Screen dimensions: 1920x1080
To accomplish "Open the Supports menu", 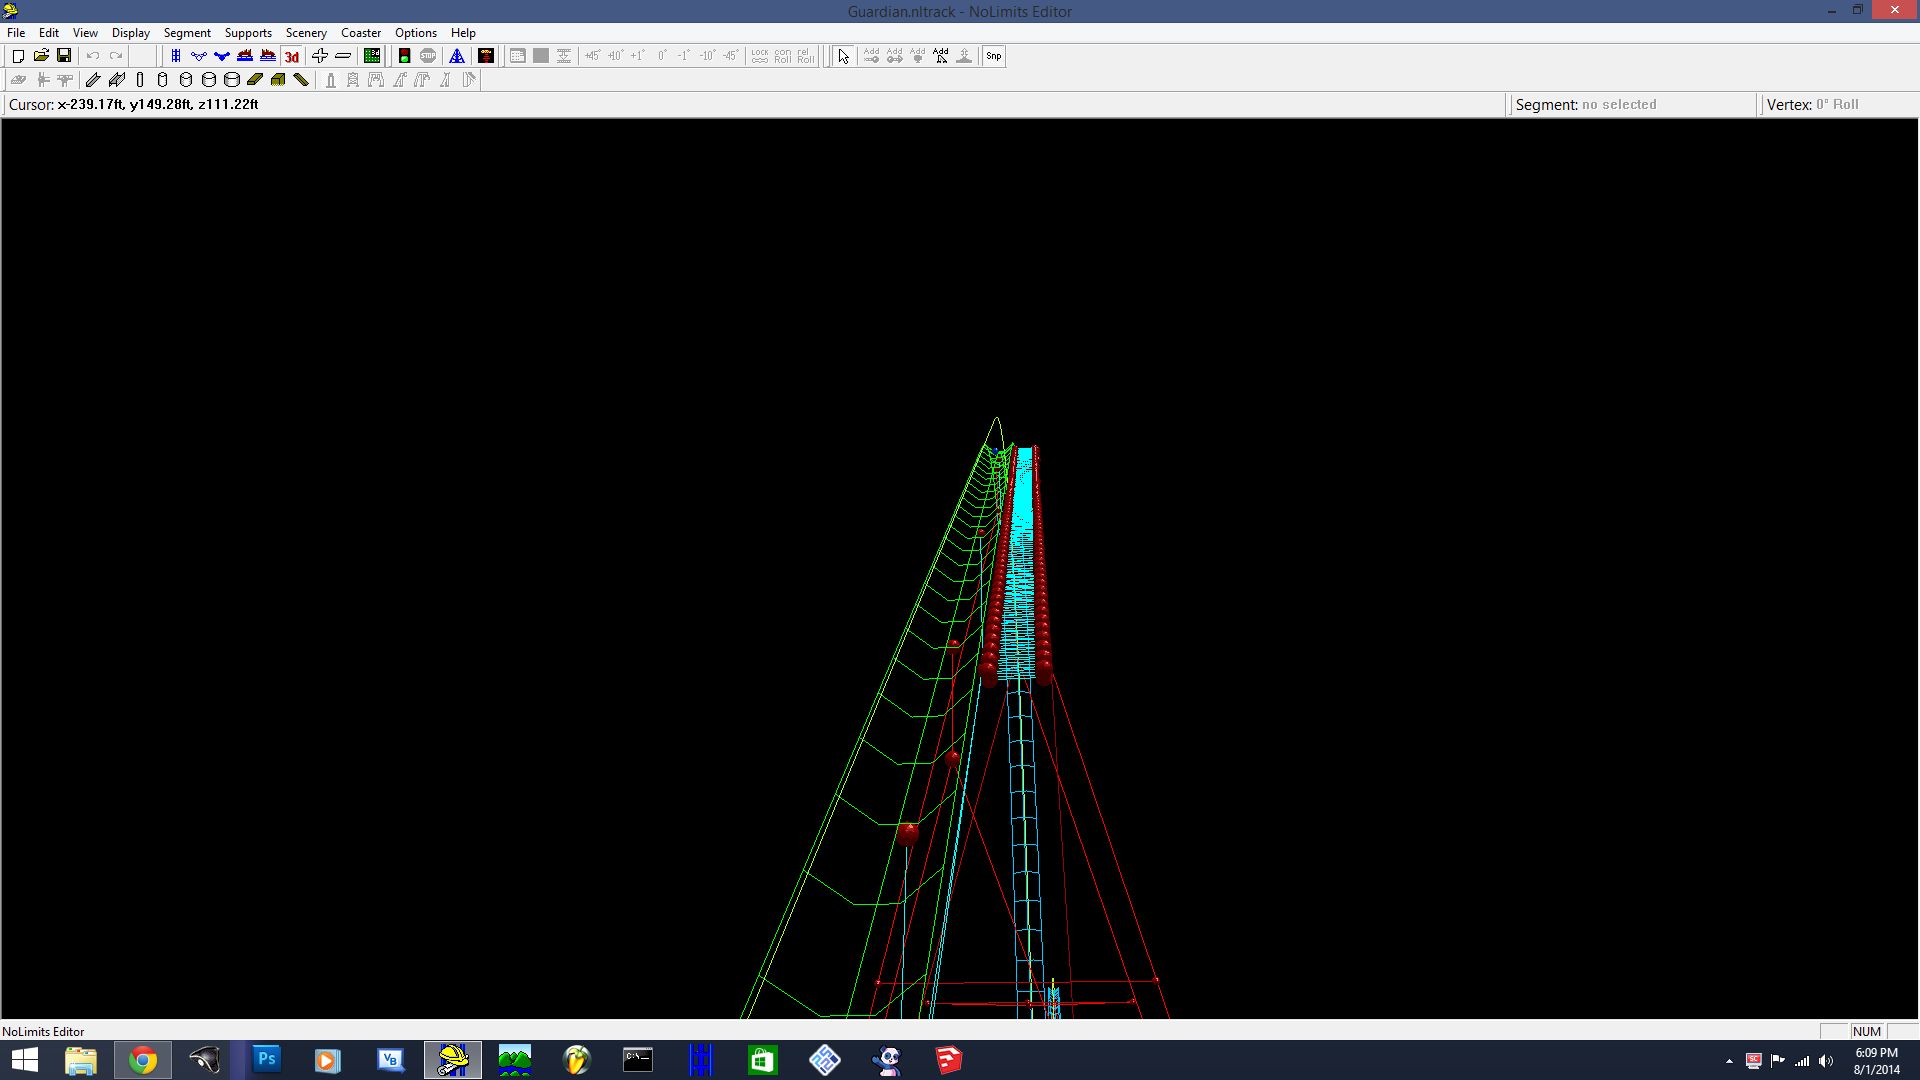I will 248,33.
